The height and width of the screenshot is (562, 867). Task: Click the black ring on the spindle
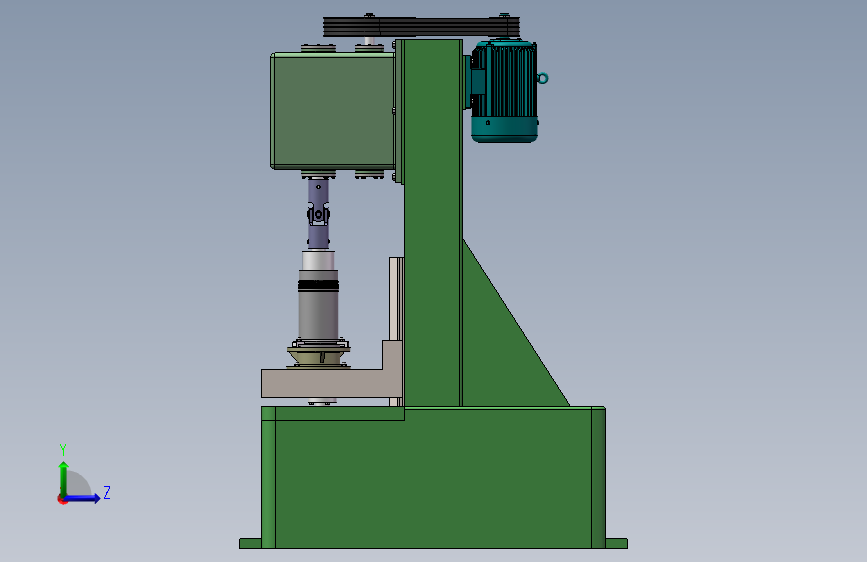(x=318, y=285)
